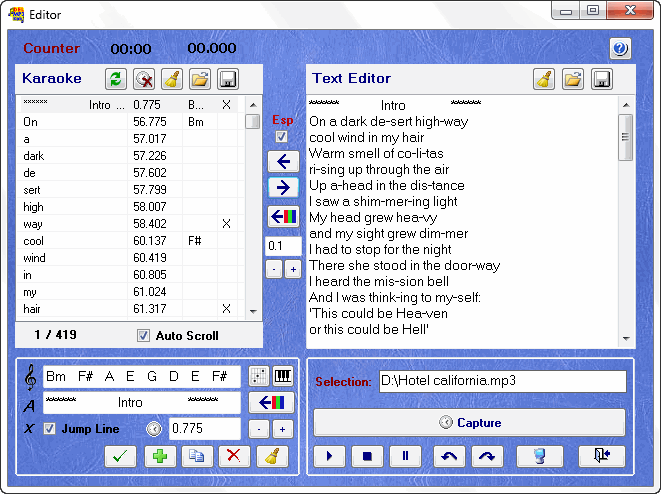The width and height of the screenshot is (661, 494).
Task: Click Text Editor scroll down arrow
Action: pyautogui.click(x=626, y=338)
